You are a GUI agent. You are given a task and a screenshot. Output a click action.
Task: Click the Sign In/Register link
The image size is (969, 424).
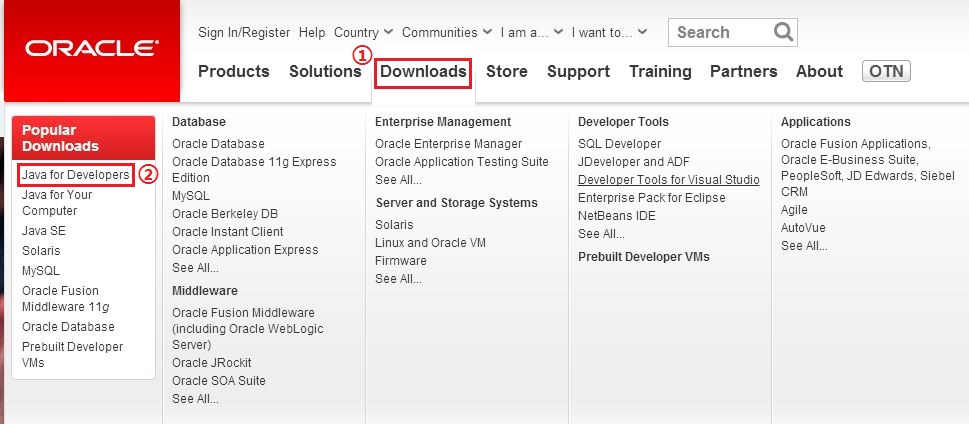[x=244, y=32]
